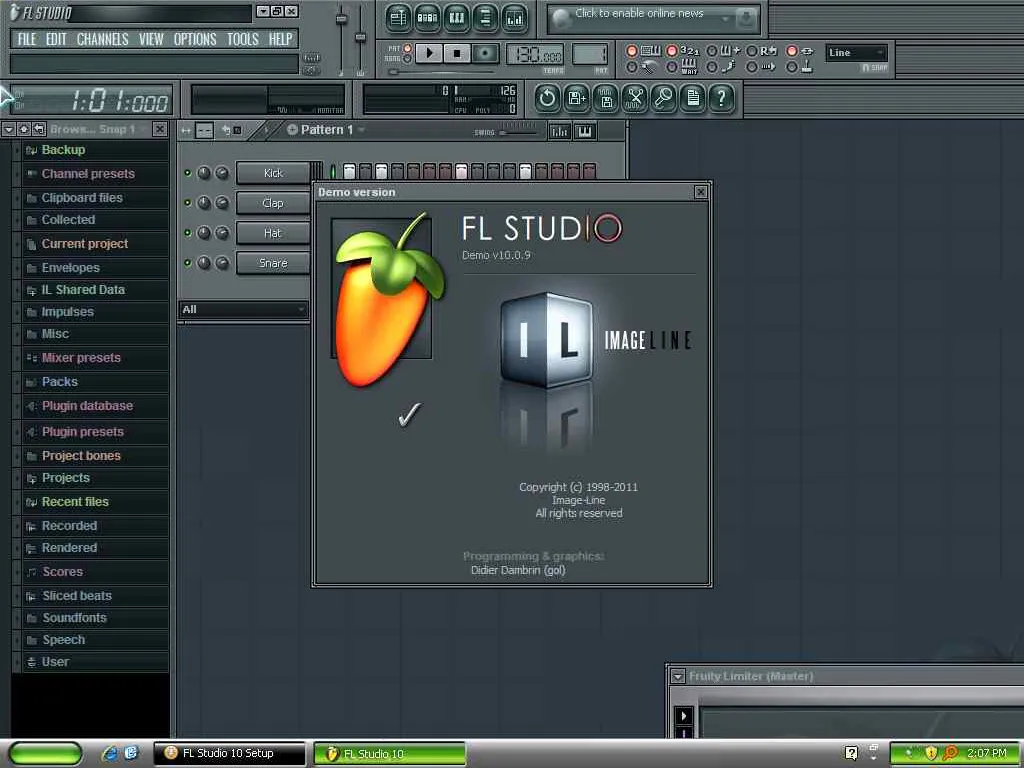This screenshot has height=768, width=1024.
Task: Click the Stop button in transport
Action: coord(457,54)
